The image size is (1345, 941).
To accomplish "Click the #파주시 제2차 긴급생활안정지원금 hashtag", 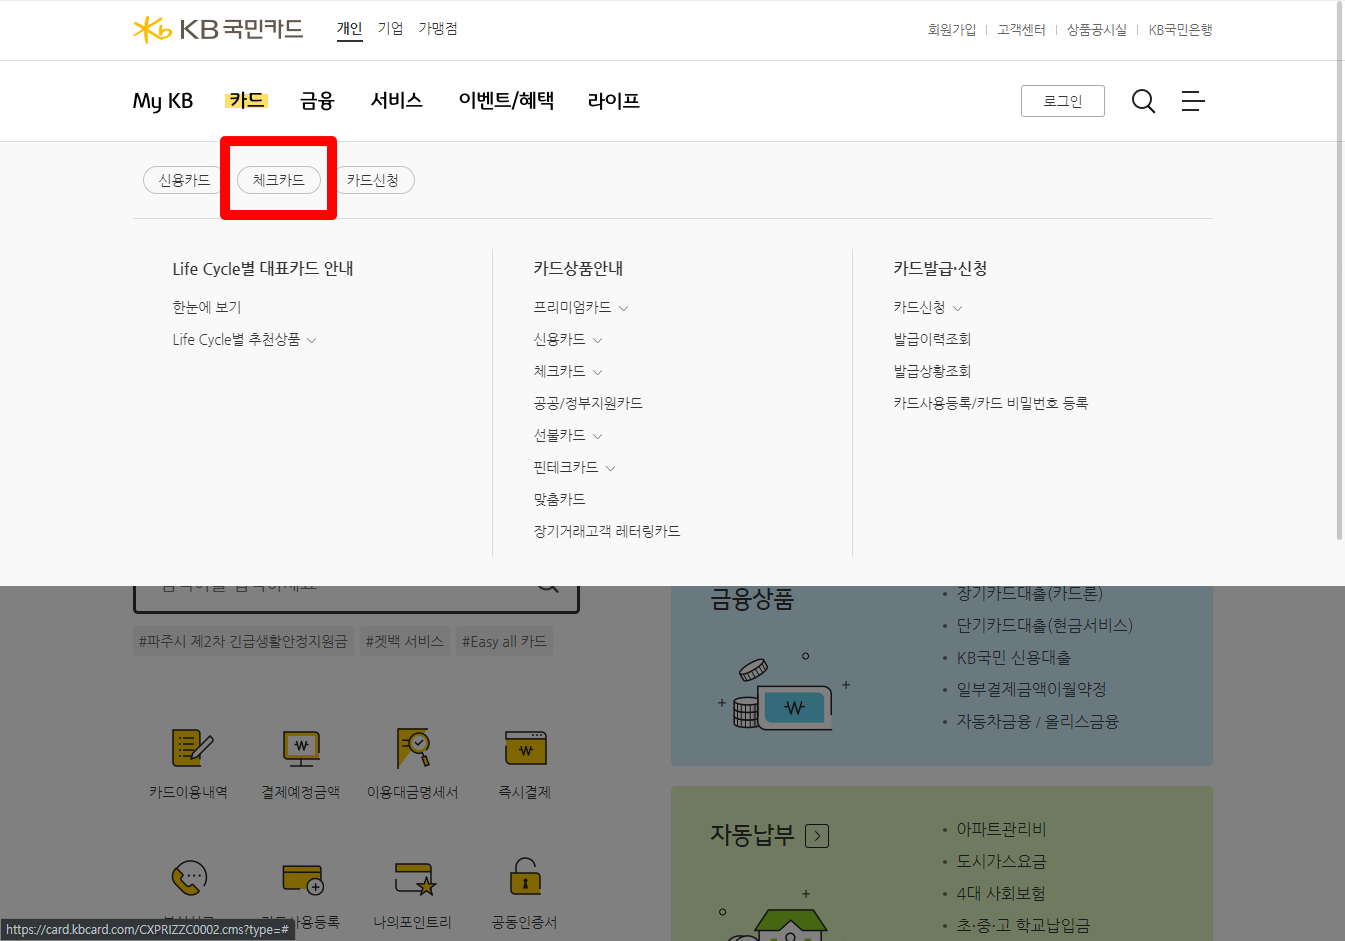I will [243, 642].
